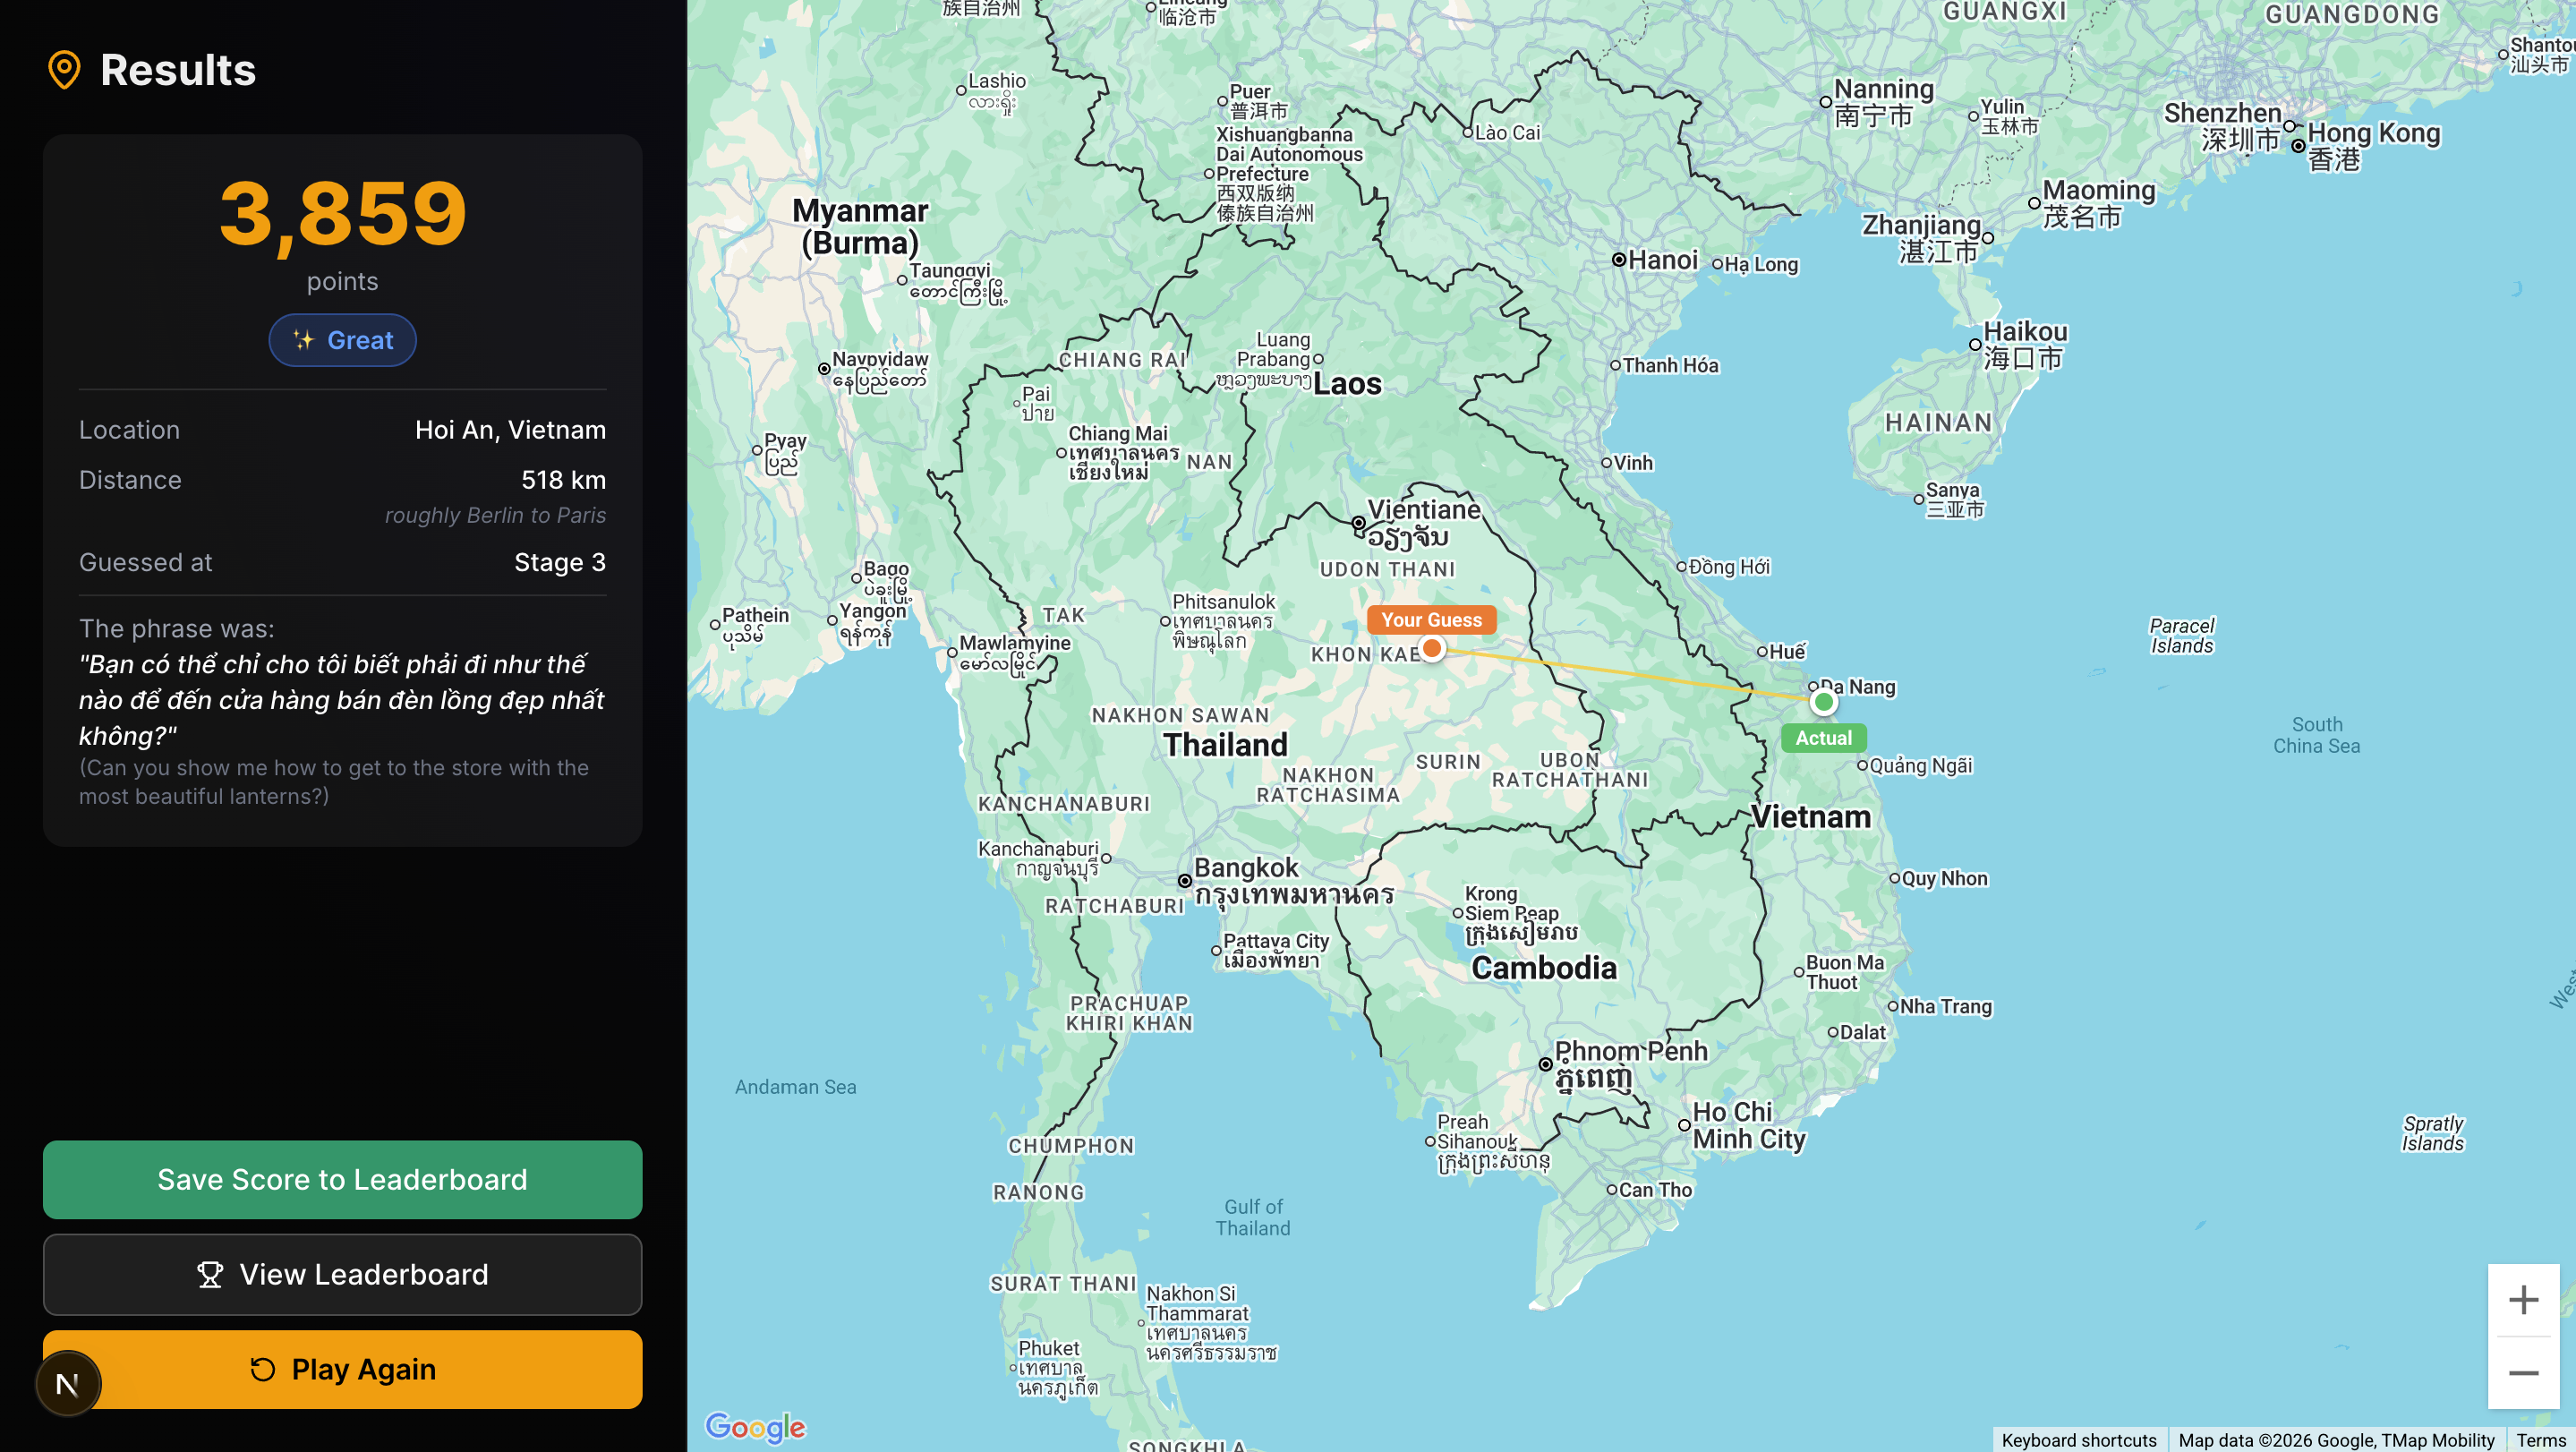Click the 3,859 points score

342,213
